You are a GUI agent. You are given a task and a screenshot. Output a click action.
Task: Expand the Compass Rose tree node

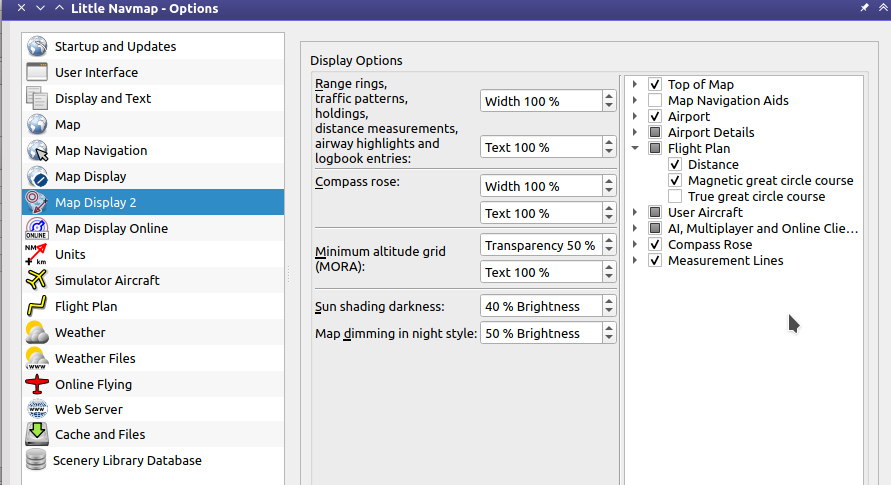tap(635, 244)
